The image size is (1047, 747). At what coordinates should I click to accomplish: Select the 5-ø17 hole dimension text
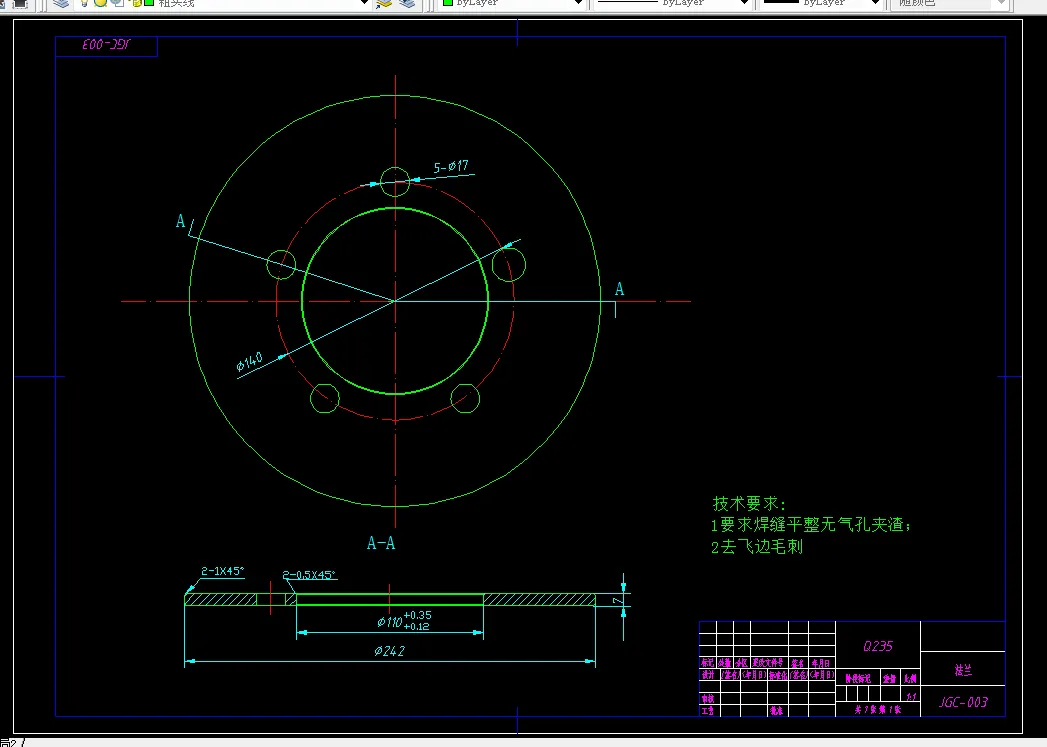click(x=451, y=166)
